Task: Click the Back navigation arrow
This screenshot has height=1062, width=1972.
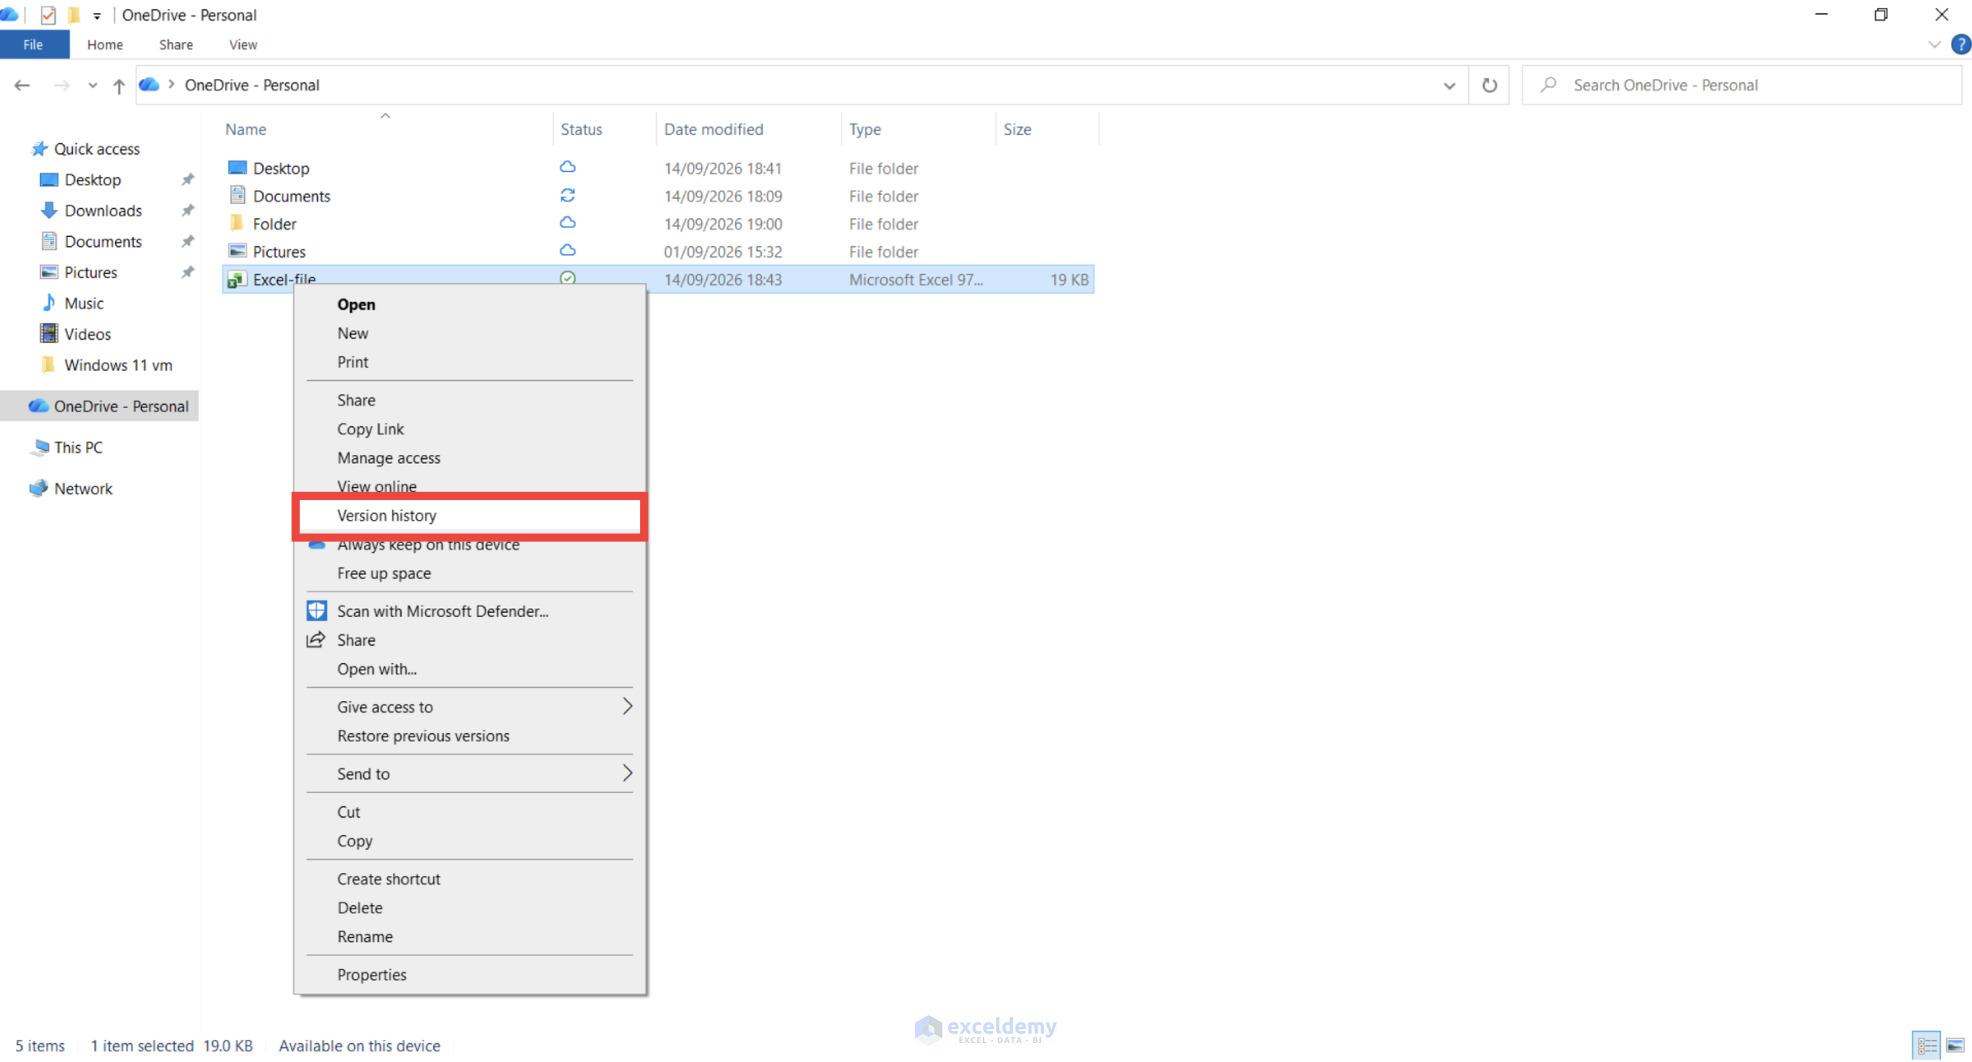Action: [22, 86]
